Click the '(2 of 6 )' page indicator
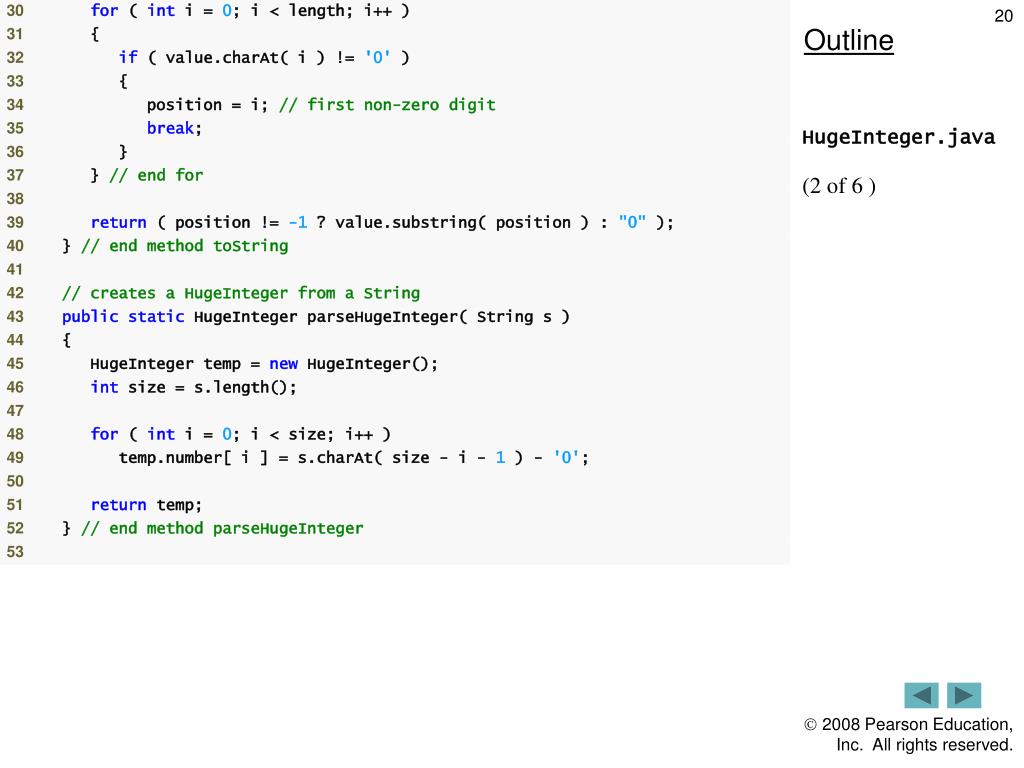Image resolution: width=1024 pixels, height=768 pixels. (x=839, y=186)
